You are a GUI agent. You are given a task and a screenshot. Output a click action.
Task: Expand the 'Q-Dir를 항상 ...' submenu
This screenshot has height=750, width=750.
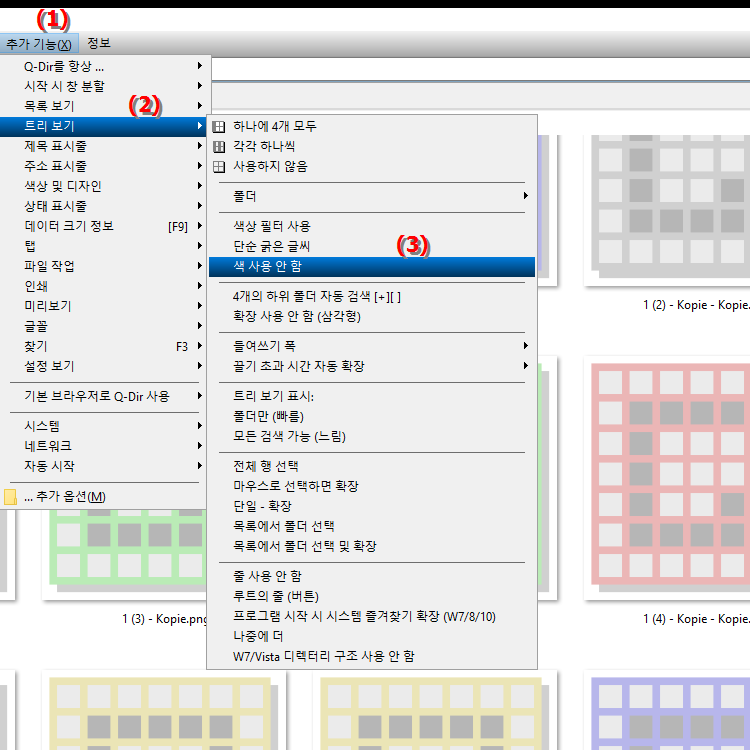103,66
